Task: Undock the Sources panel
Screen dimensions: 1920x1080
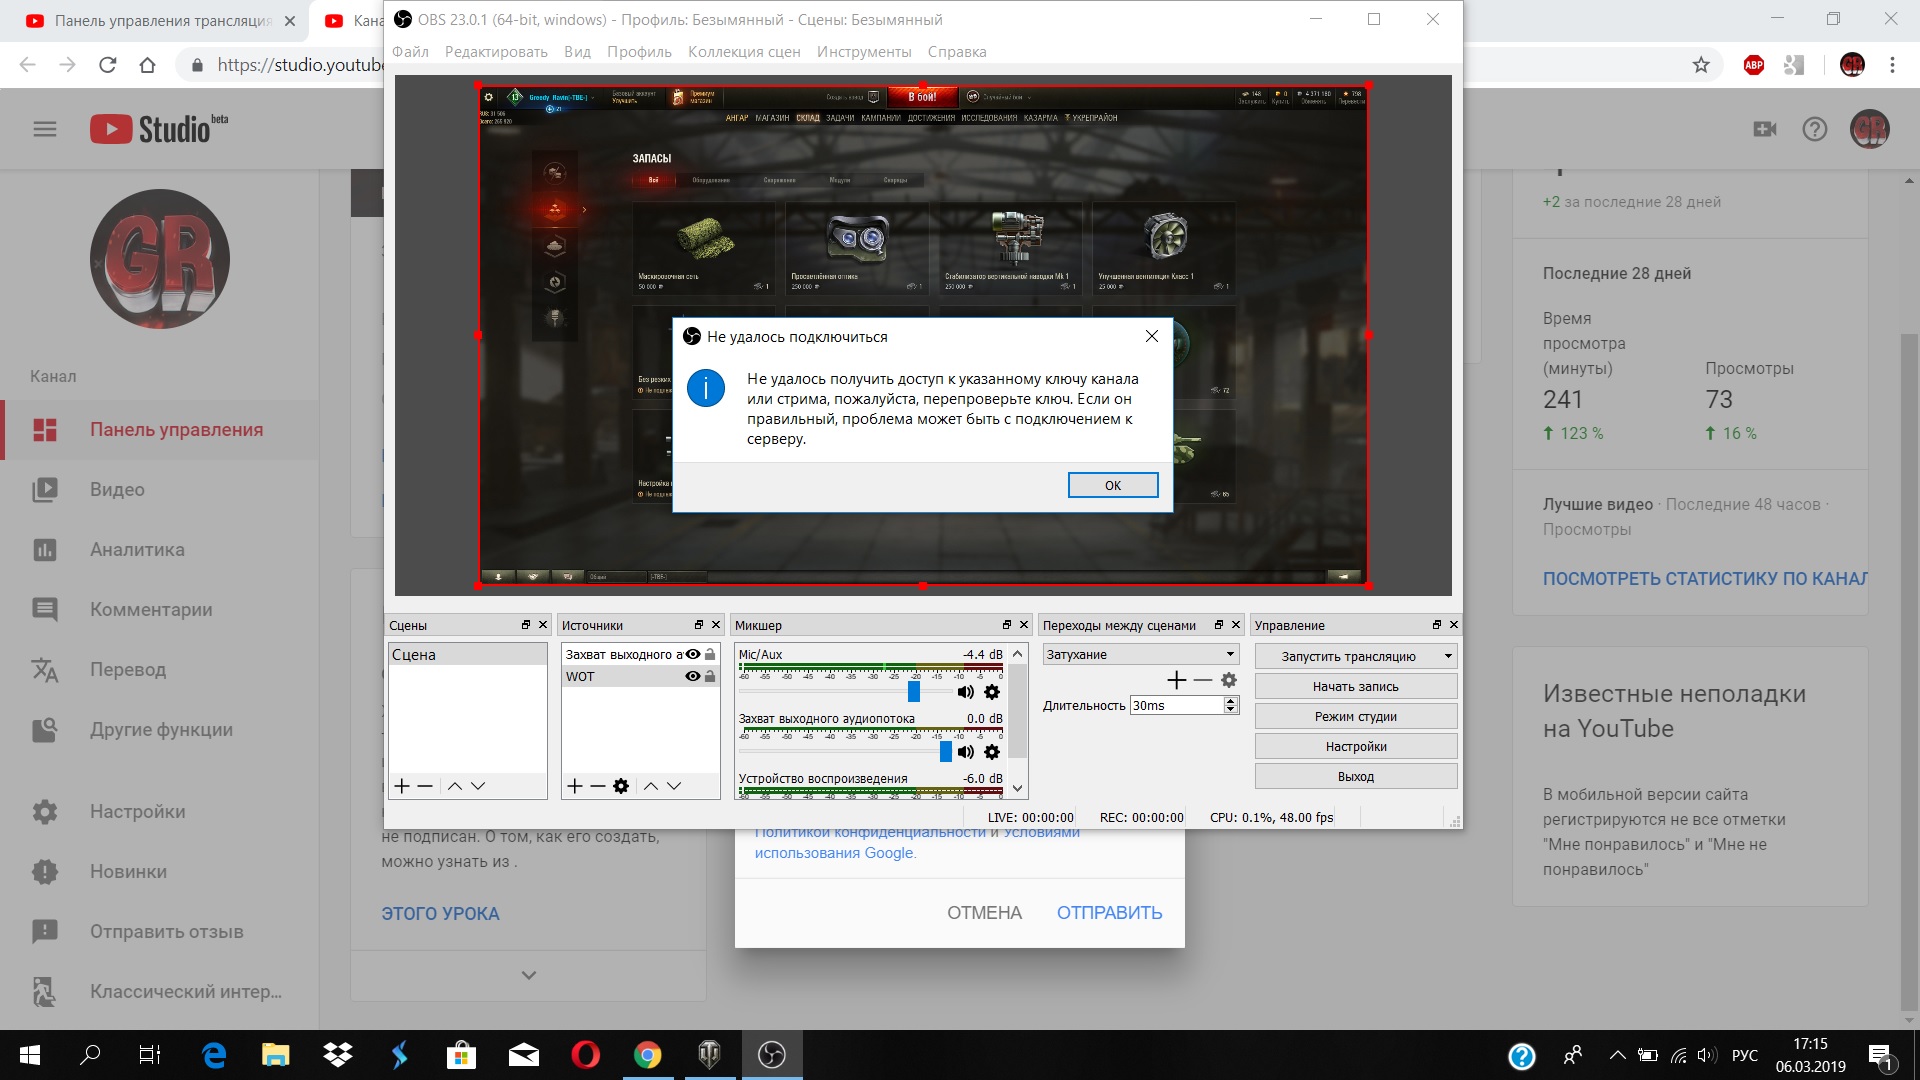Action: tap(699, 625)
